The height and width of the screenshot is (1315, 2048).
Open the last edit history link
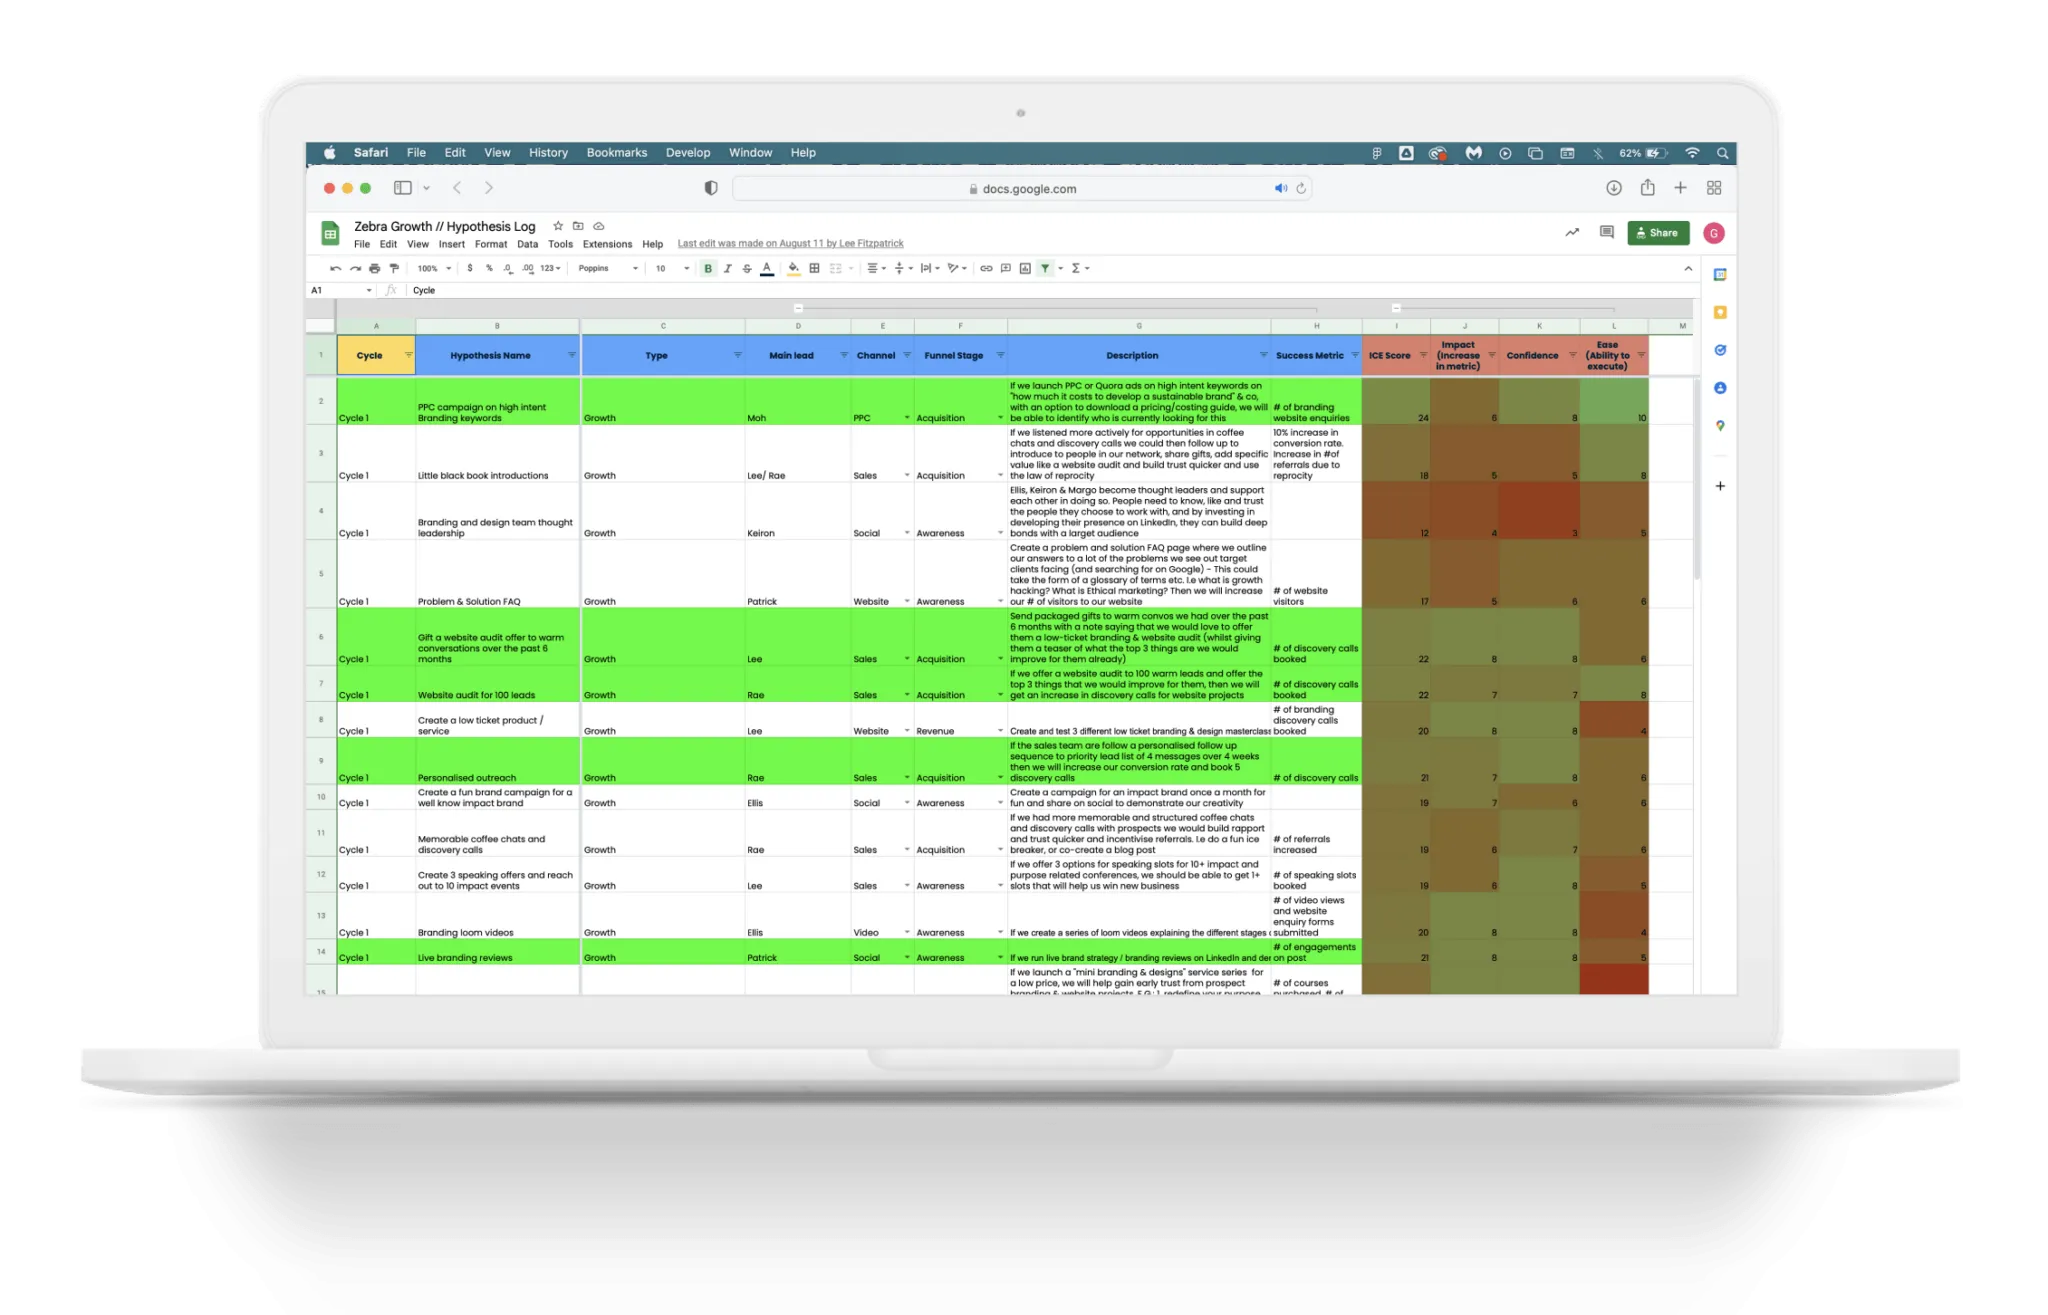pyautogui.click(x=790, y=244)
